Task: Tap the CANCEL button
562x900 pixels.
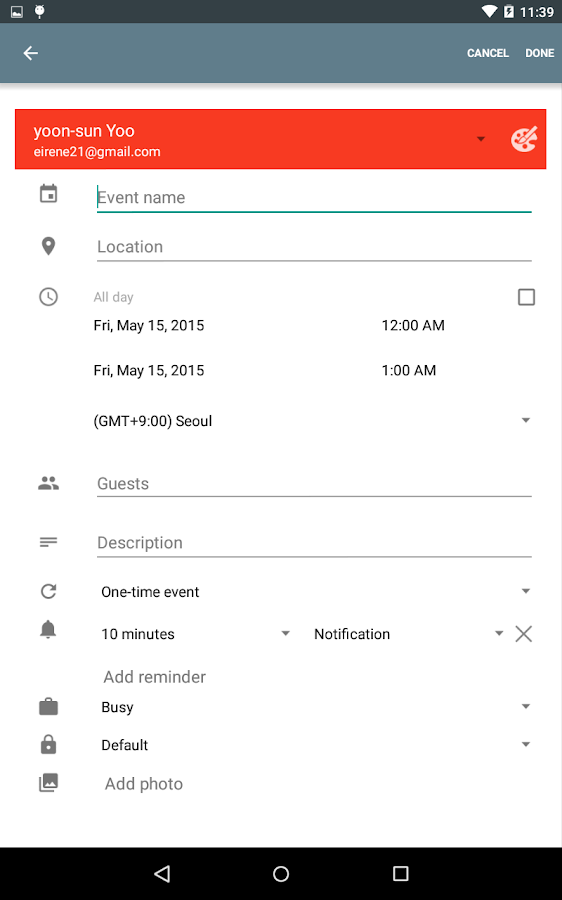Action: (488, 53)
